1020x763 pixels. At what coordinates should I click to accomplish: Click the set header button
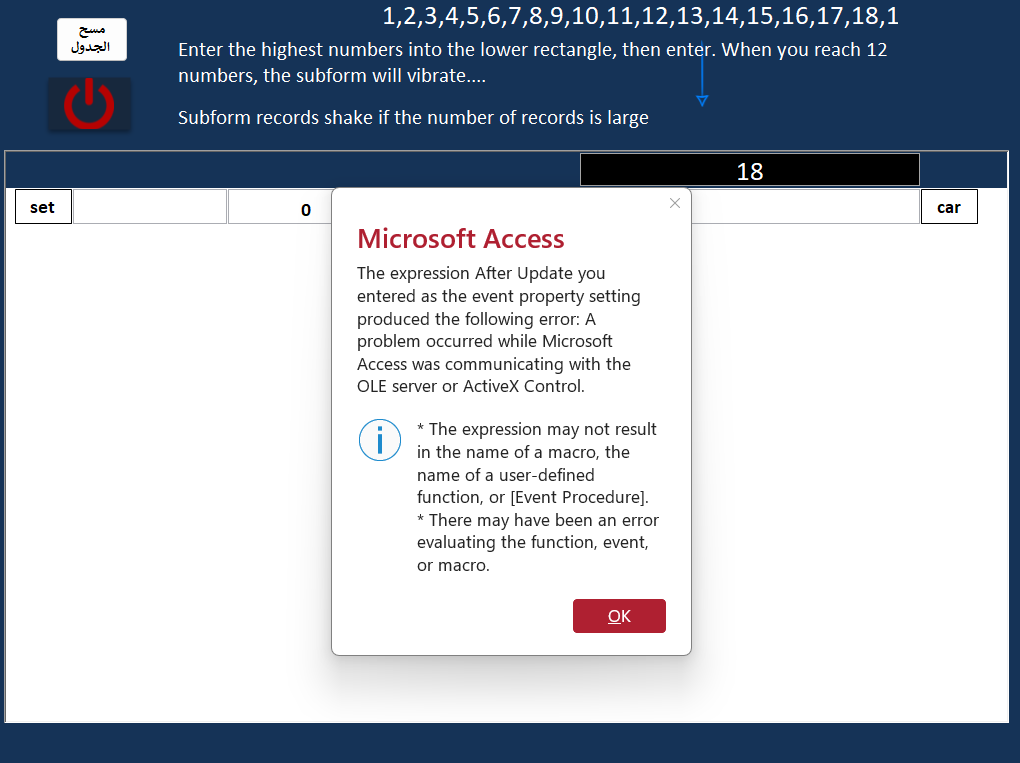point(43,207)
